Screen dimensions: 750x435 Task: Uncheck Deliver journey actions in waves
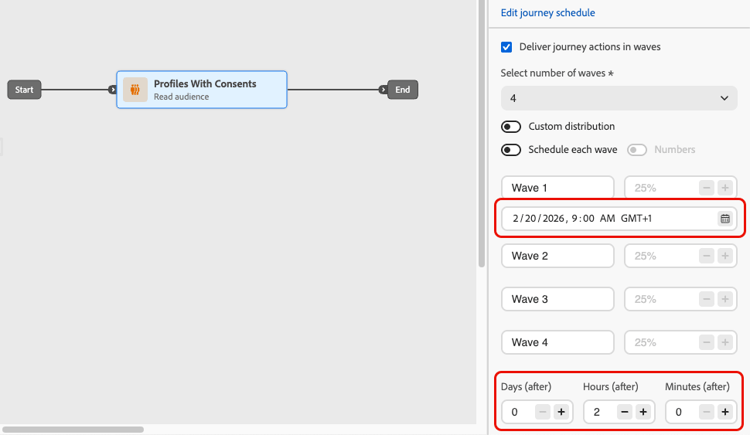[x=507, y=47]
